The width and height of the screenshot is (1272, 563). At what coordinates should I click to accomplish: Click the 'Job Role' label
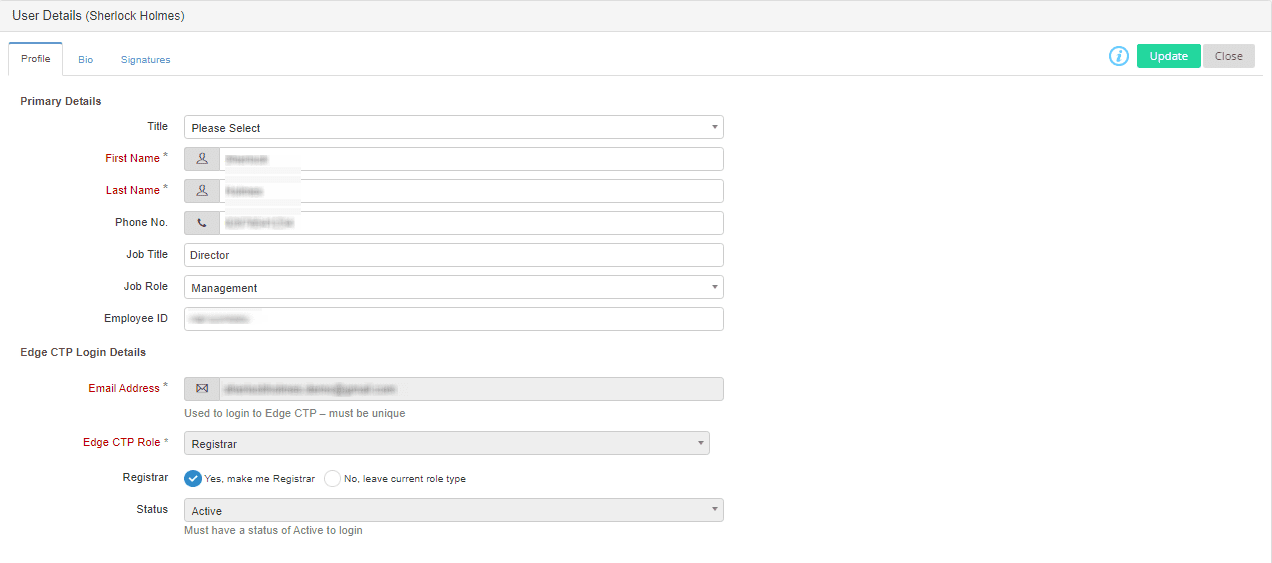pyautogui.click(x=146, y=286)
